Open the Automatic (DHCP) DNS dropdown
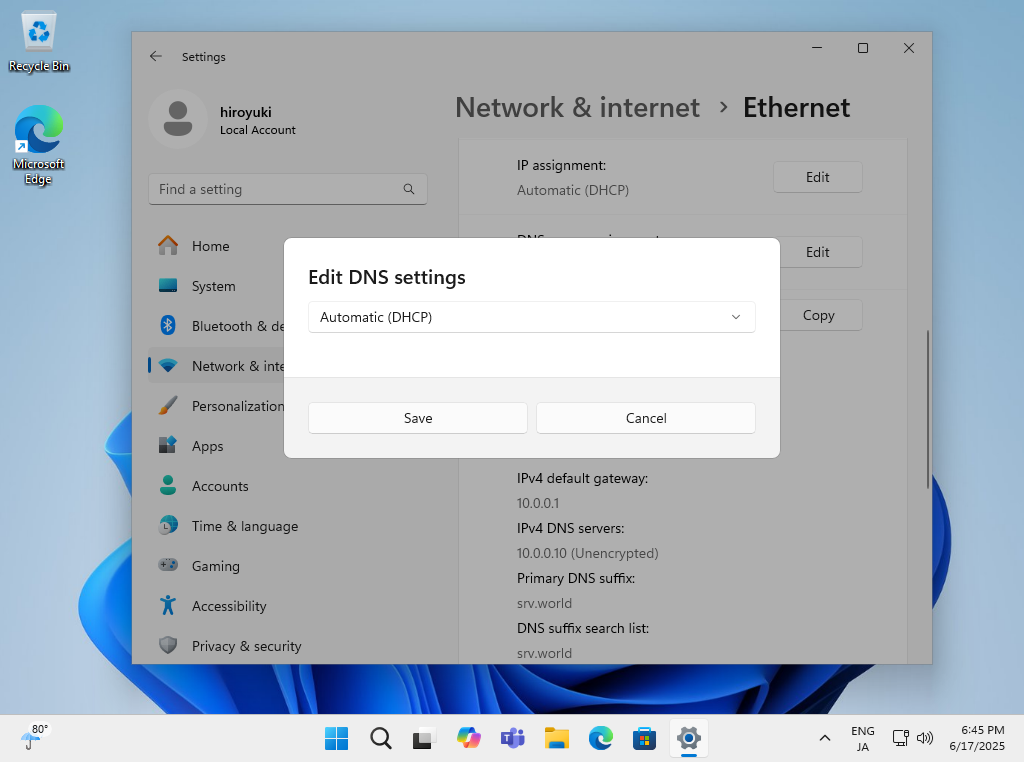The width and height of the screenshot is (1024, 762). pyautogui.click(x=531, y=316)
